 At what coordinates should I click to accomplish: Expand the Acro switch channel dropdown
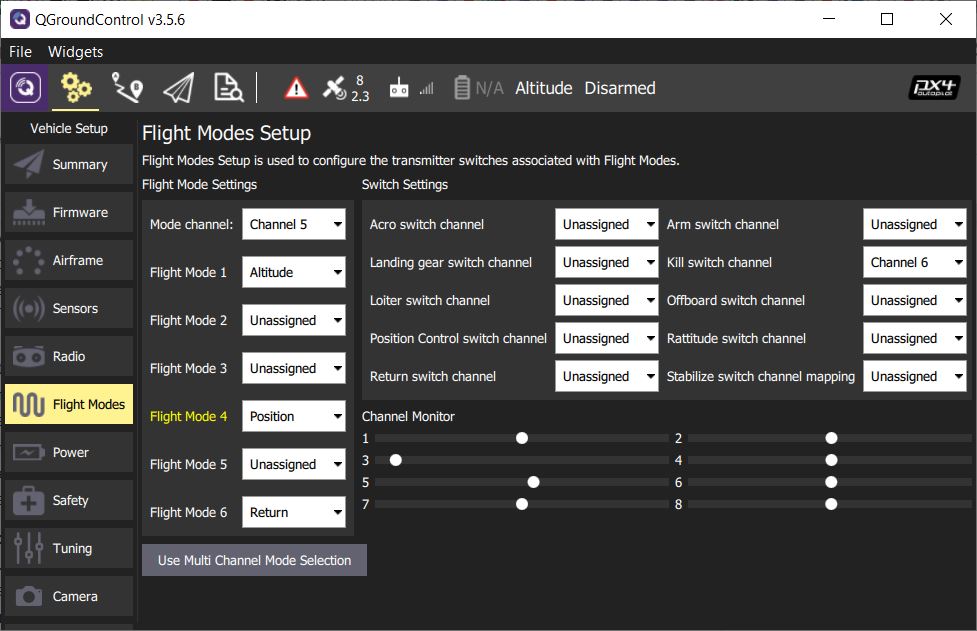point(606,224)
